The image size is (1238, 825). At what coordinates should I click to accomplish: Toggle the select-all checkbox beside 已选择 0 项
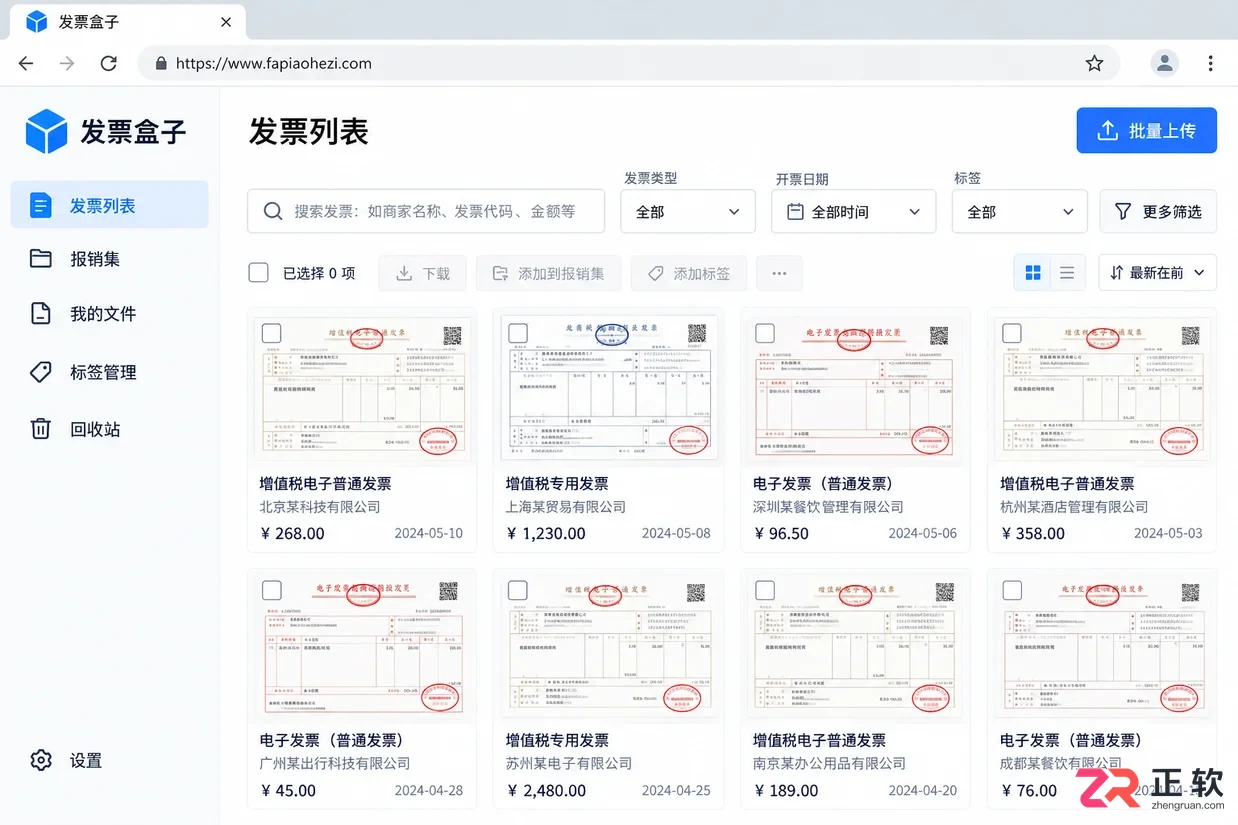259,273
